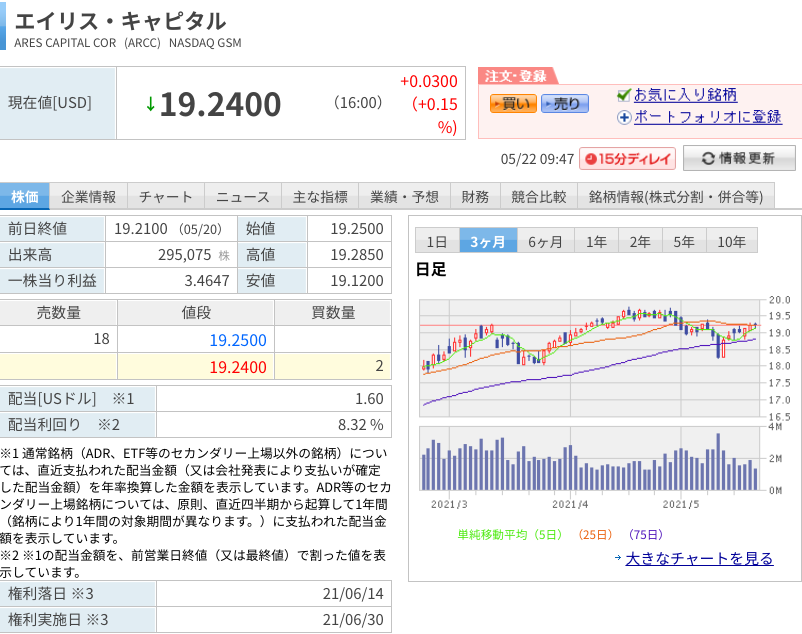The height and width of the screenshot is (634, 802).
Task: Open the お気に入り銘柄 link
Action: (x=685, y=95)
